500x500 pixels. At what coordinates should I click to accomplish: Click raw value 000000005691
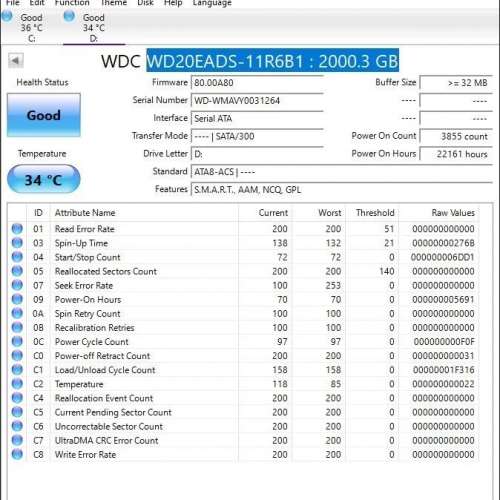[x=443, y=300]
